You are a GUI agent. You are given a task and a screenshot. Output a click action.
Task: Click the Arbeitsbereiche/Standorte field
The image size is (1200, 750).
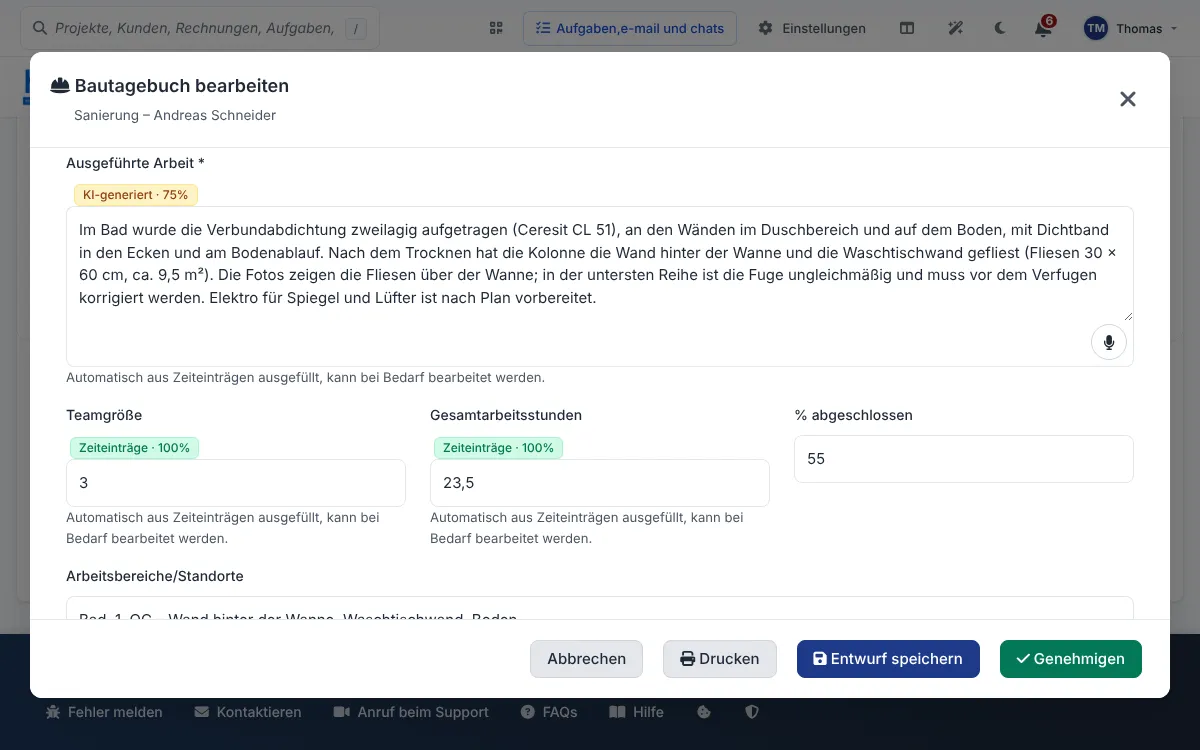pyautogui.click(x=600, y=608)
